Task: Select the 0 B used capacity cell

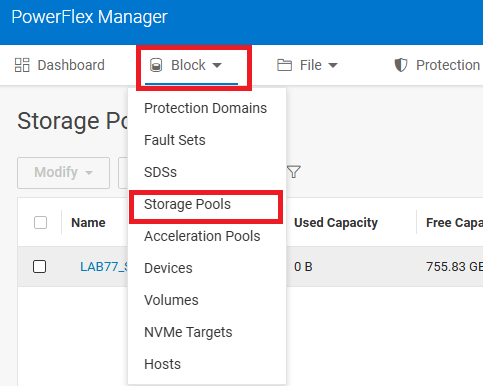Action: click(x=303, y=267)
